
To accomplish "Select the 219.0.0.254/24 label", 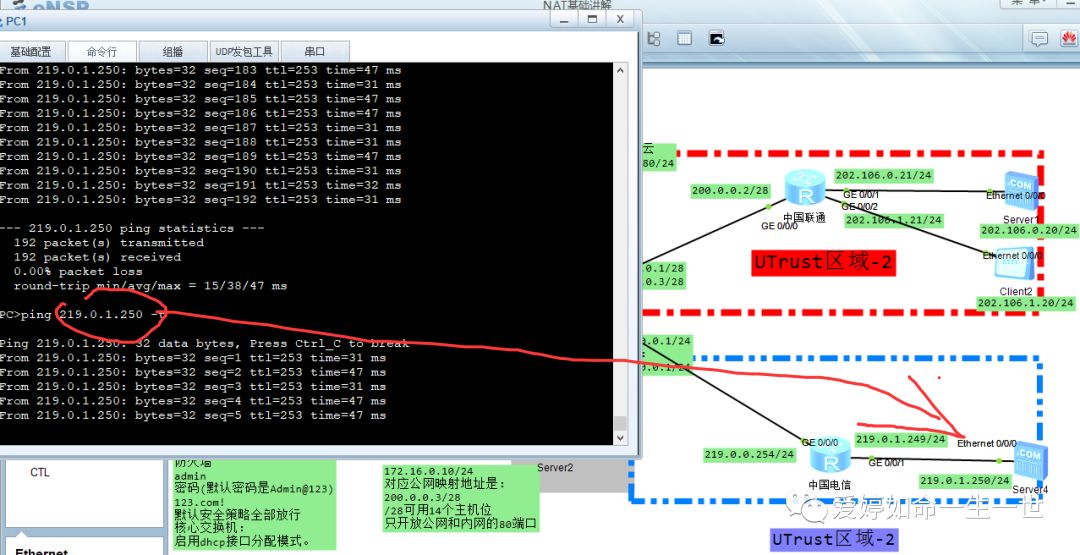I will [749, 454].
